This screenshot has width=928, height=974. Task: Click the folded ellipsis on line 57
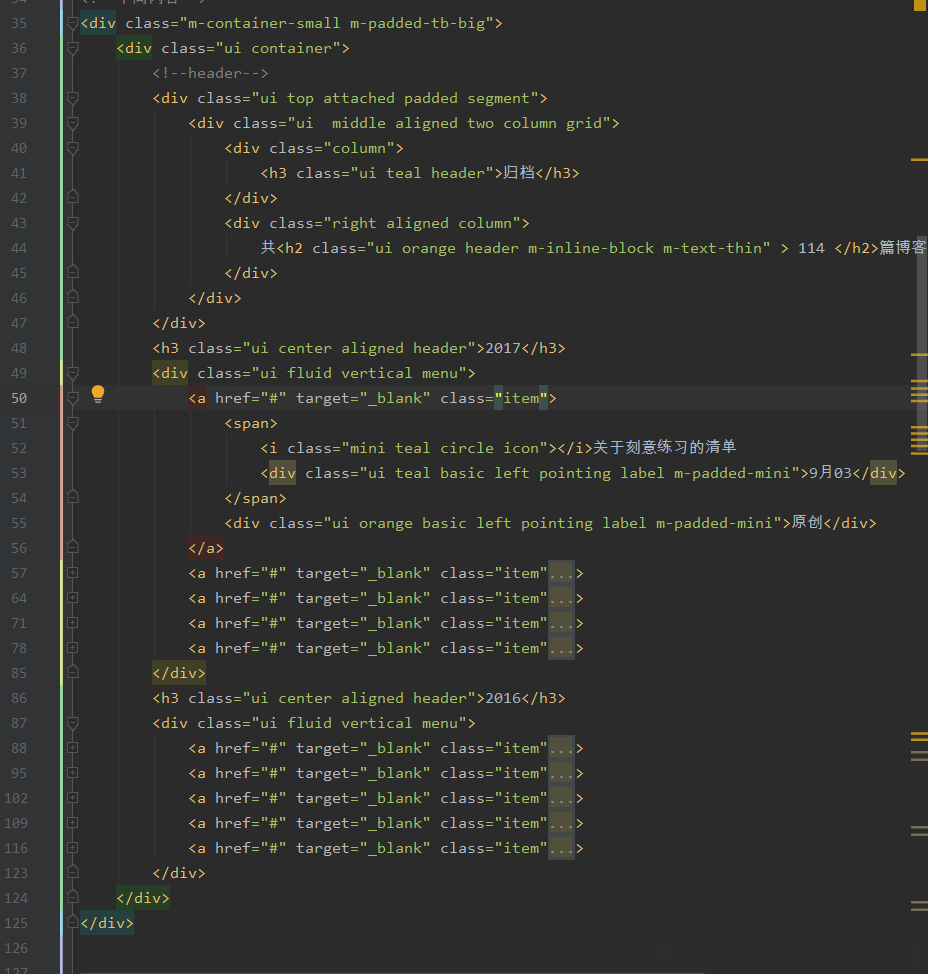click(561, 573)
